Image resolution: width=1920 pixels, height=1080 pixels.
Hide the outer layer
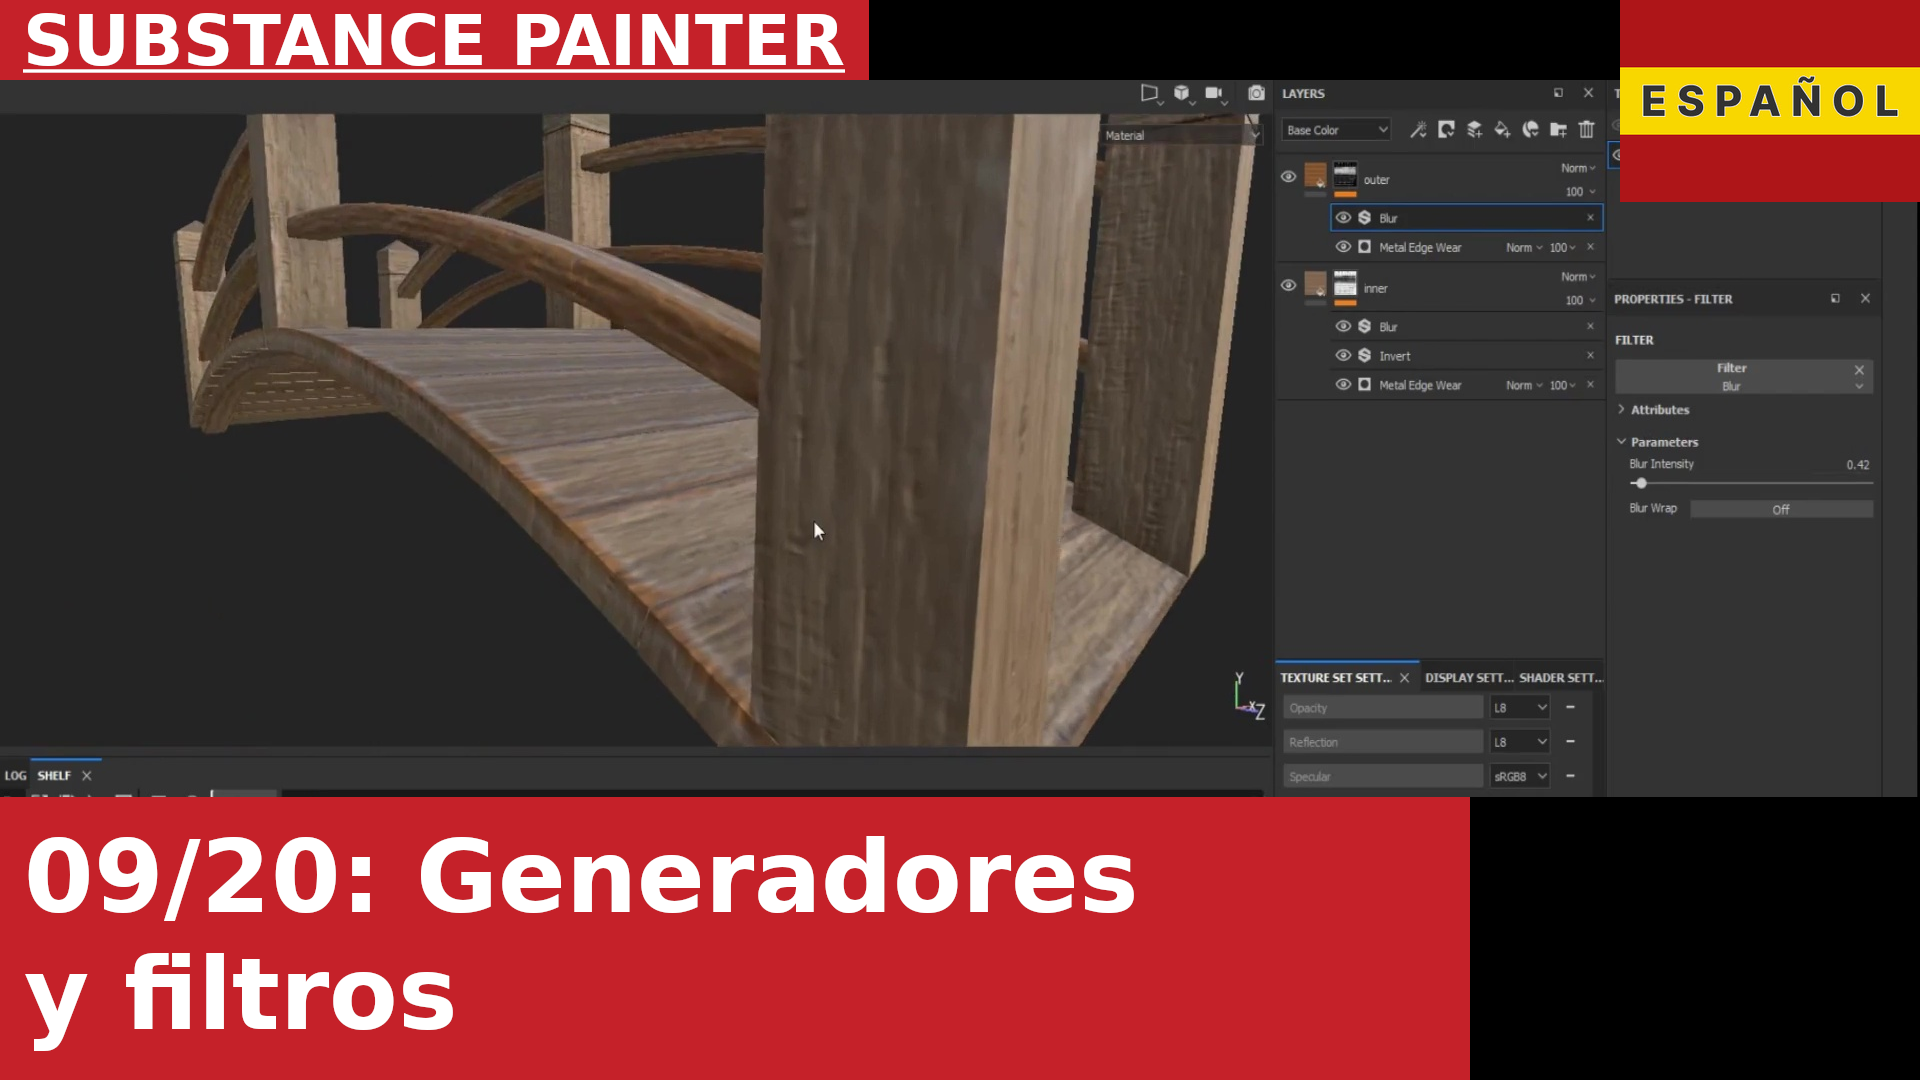[1288, 176]
